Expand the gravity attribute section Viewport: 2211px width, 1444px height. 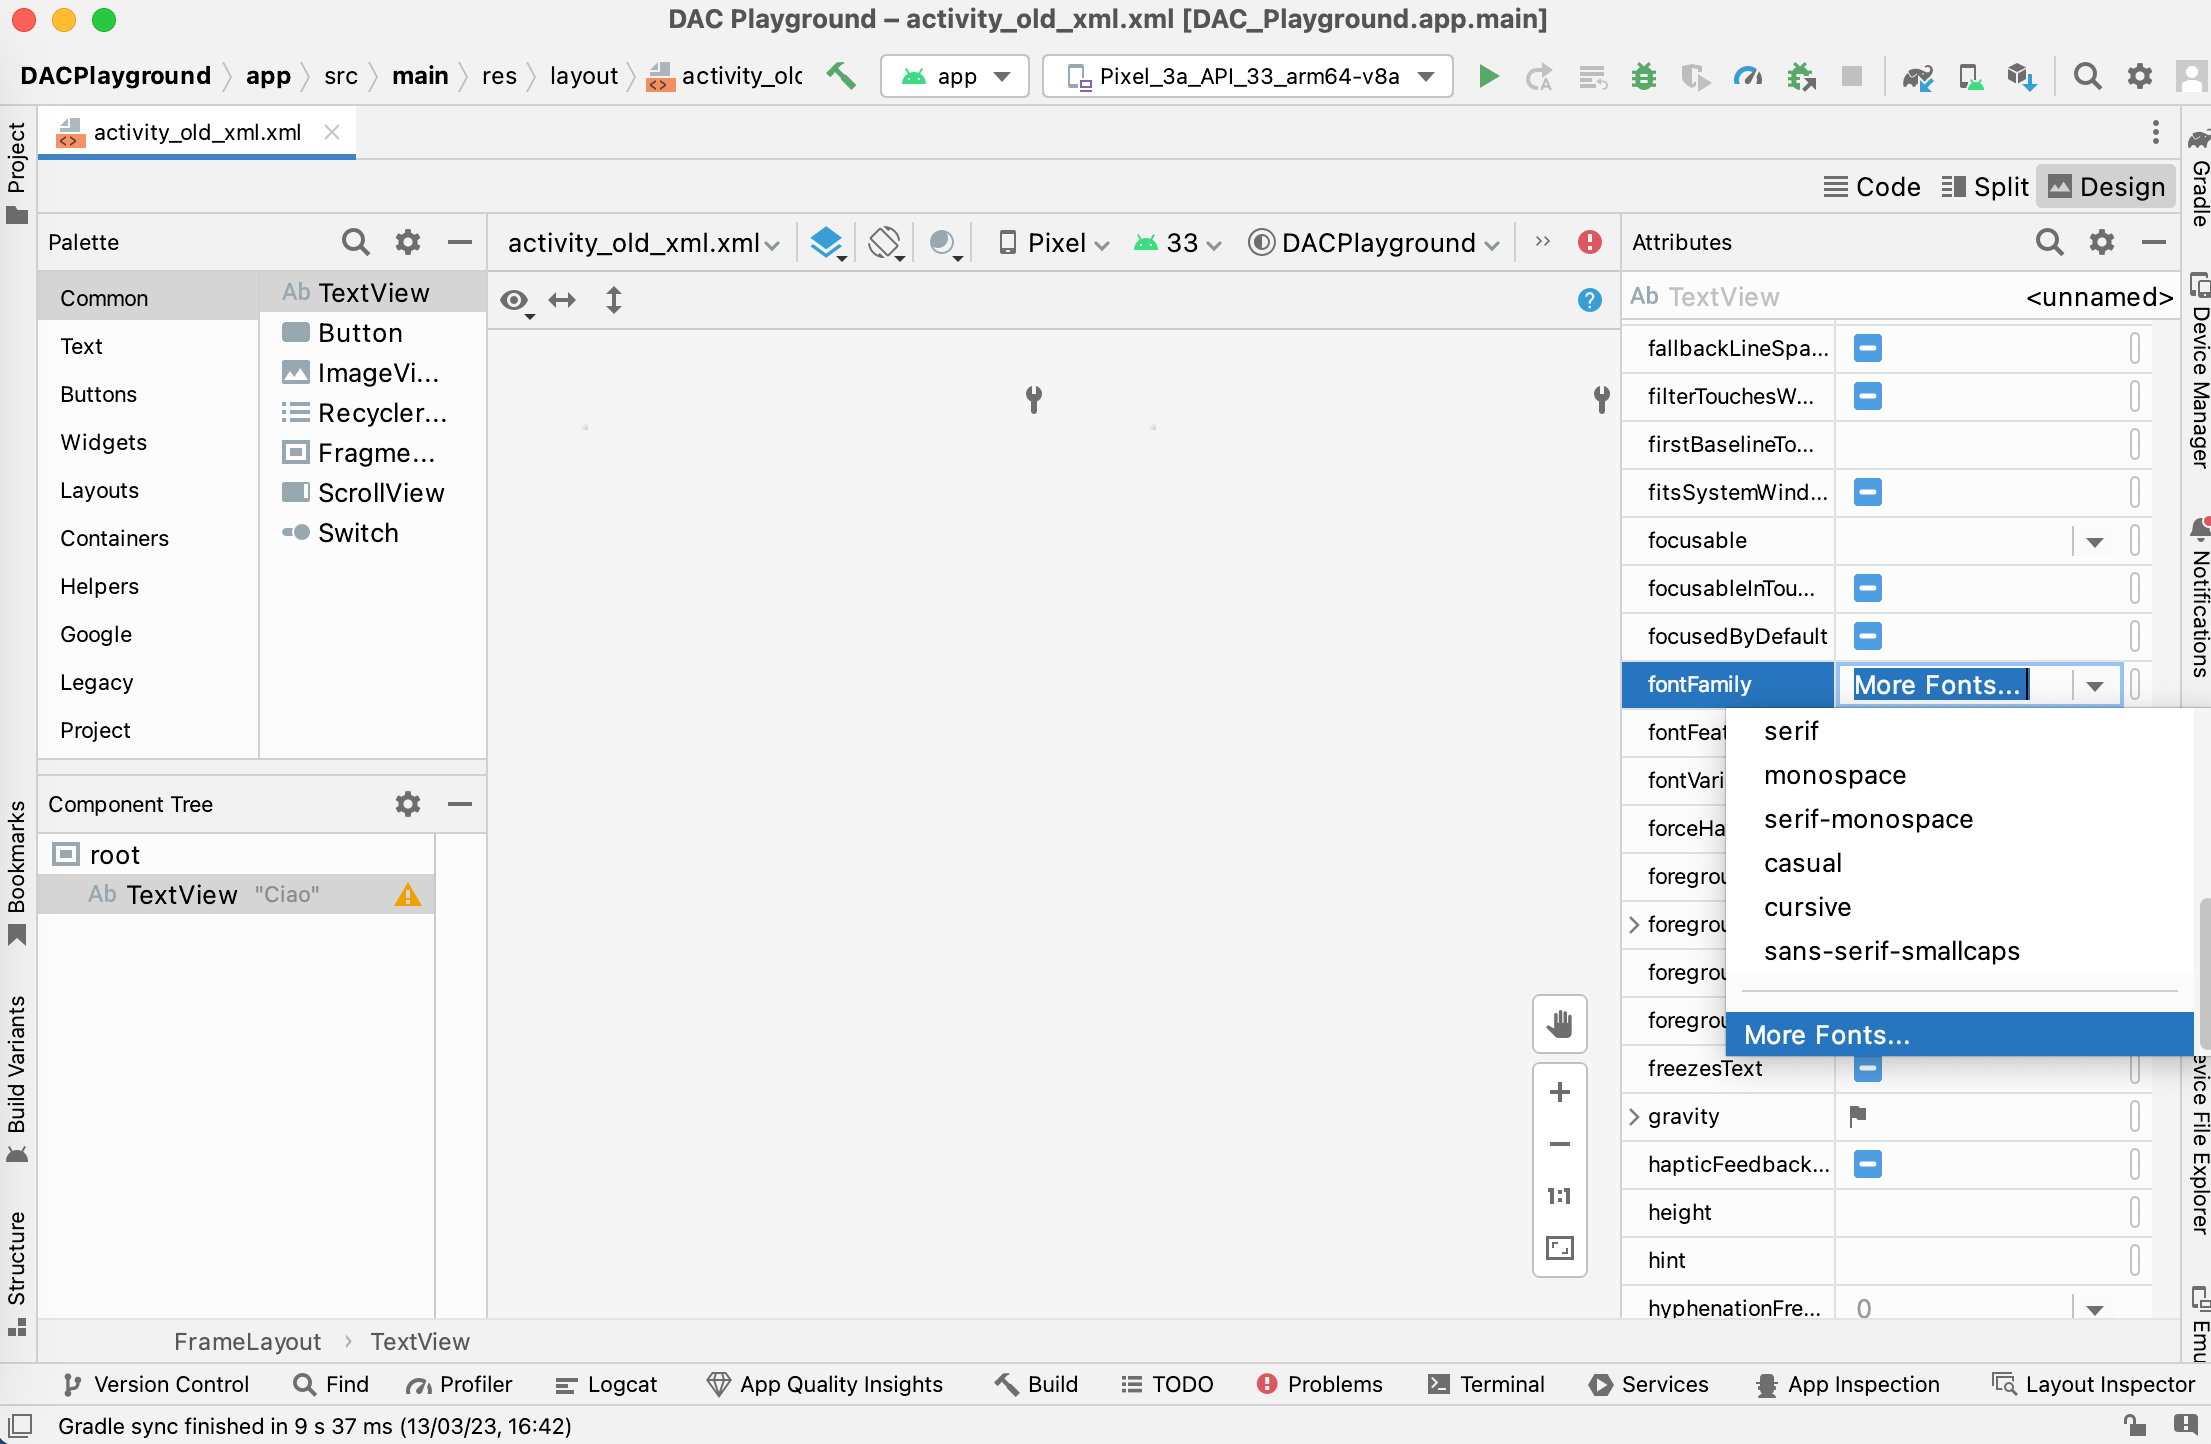(1642, 1115)
